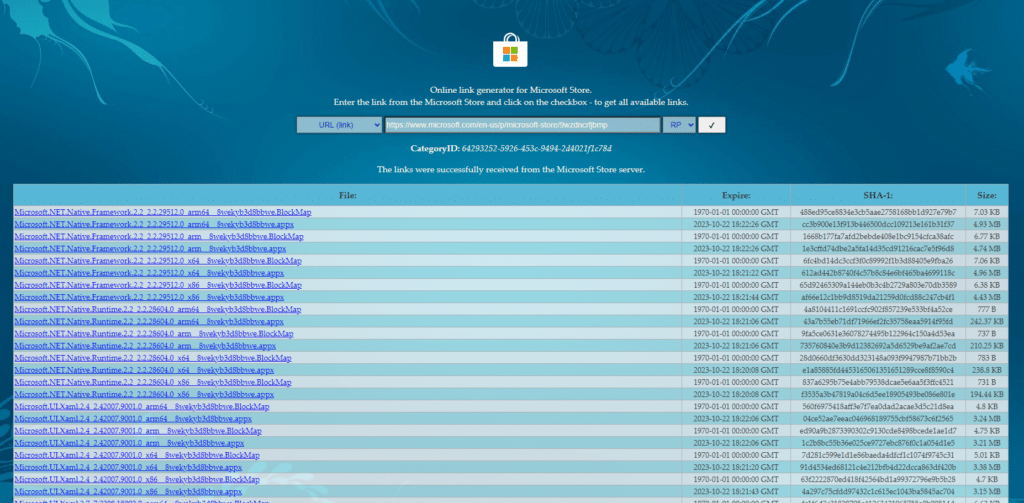
Task: Download NET.Native.Runtime 2.2.28604.0 arm64 appx file
Action: coord(149,321)
